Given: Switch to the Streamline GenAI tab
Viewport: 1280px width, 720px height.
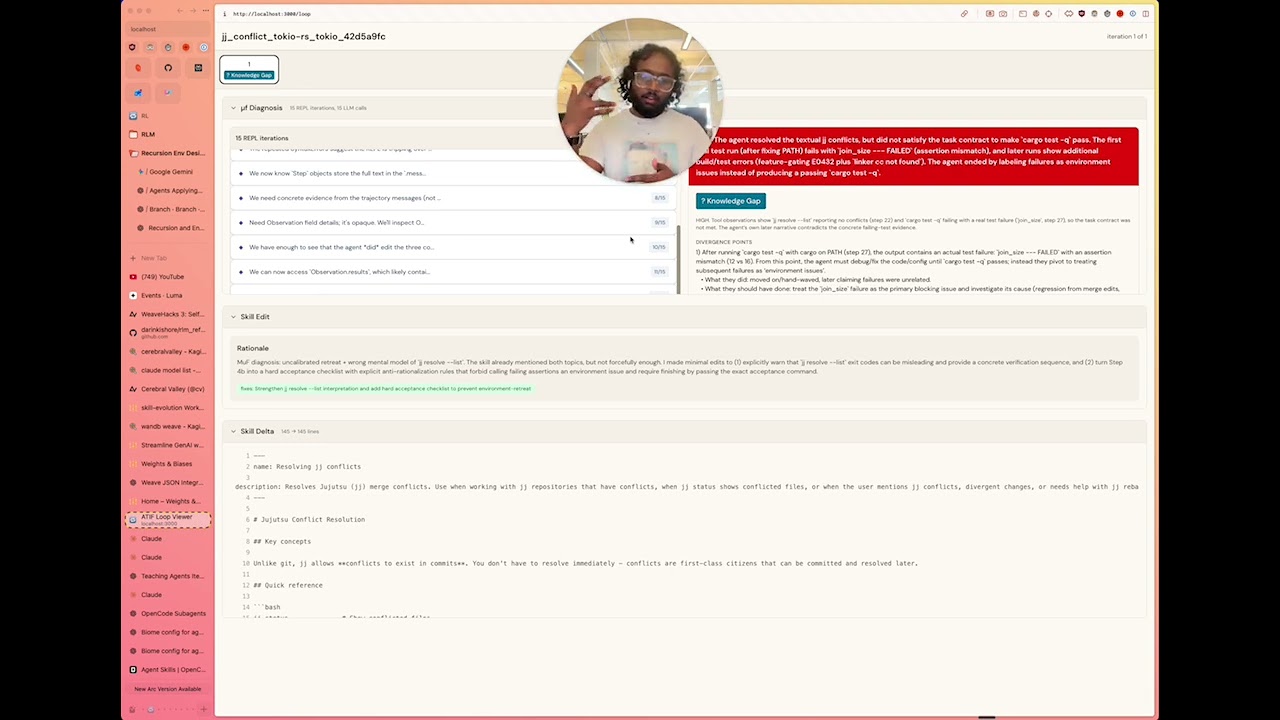Looking at the screenshot, I should pyautogui.click(x=168, y=445).
